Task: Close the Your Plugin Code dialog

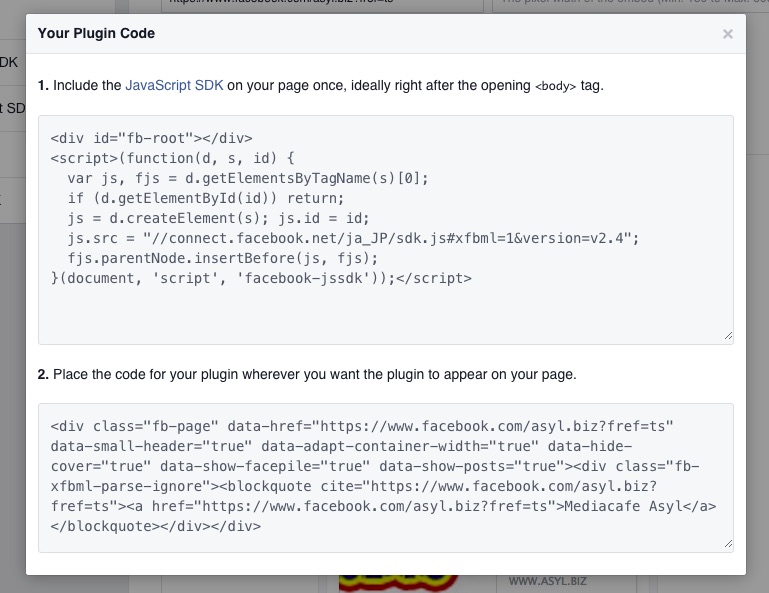Action: click(x=727, y=34)
